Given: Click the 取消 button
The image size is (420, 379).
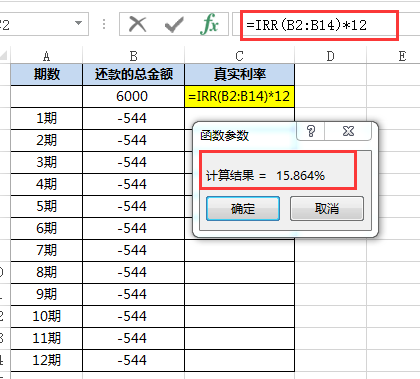Looking at the screenshot, I should click(327, 209).
